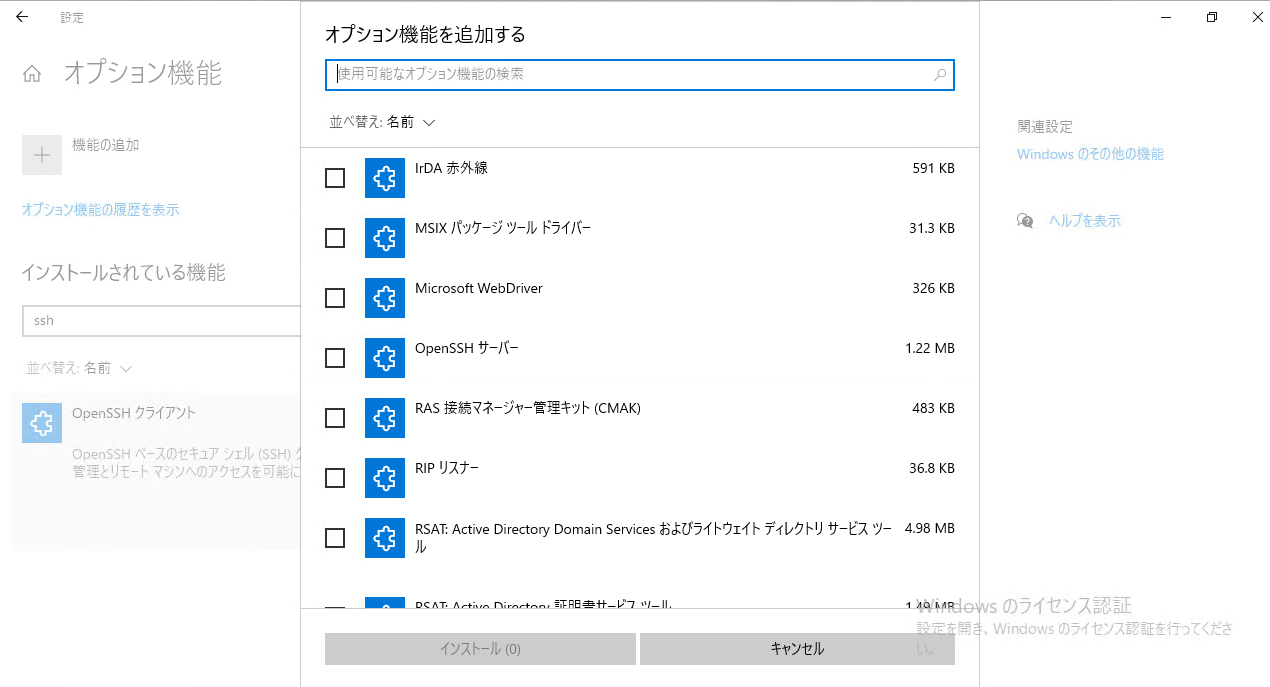Click the キャンセル button
Screen dimensions: 1270x687
tap(797, 649)
